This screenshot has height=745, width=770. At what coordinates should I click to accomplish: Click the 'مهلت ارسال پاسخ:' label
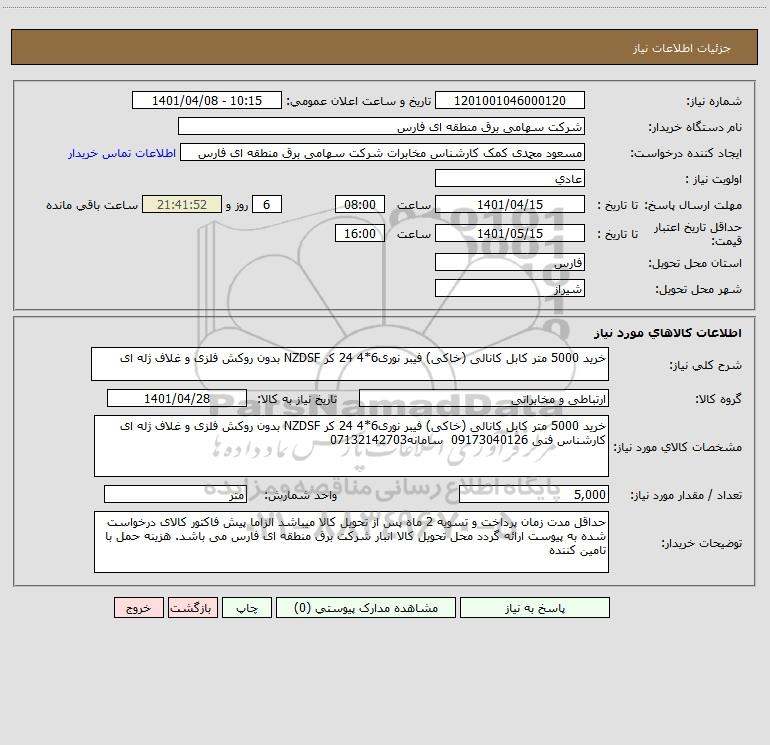point(692,205)
